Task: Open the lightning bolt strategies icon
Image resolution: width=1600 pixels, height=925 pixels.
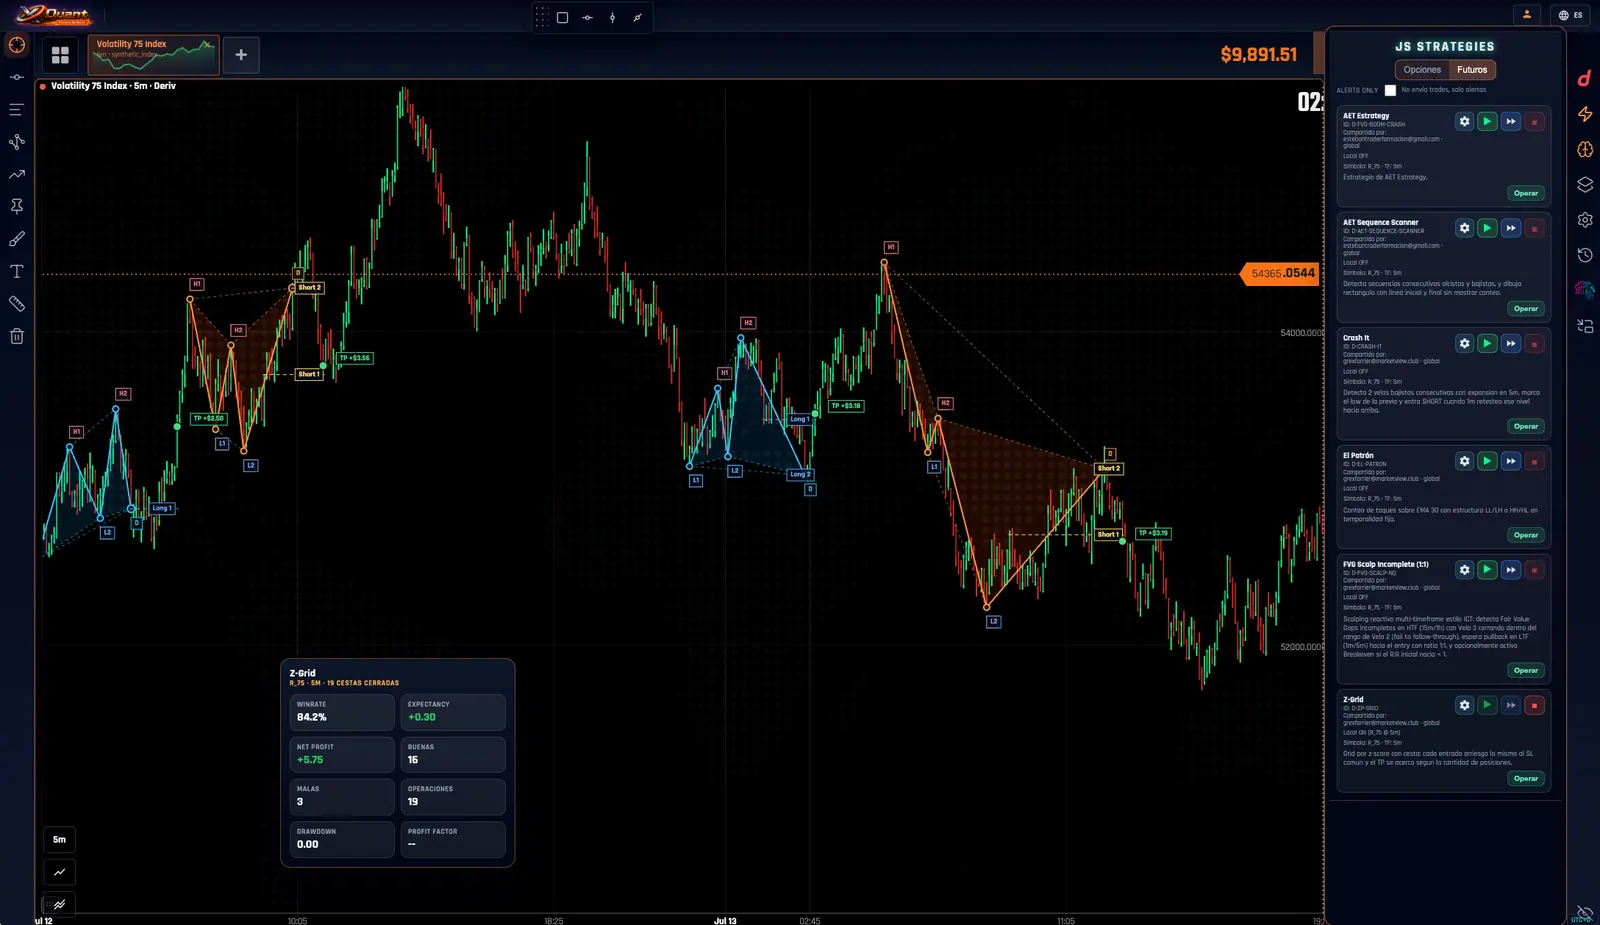Action: pyautogui.click(x=1585, y=114)
